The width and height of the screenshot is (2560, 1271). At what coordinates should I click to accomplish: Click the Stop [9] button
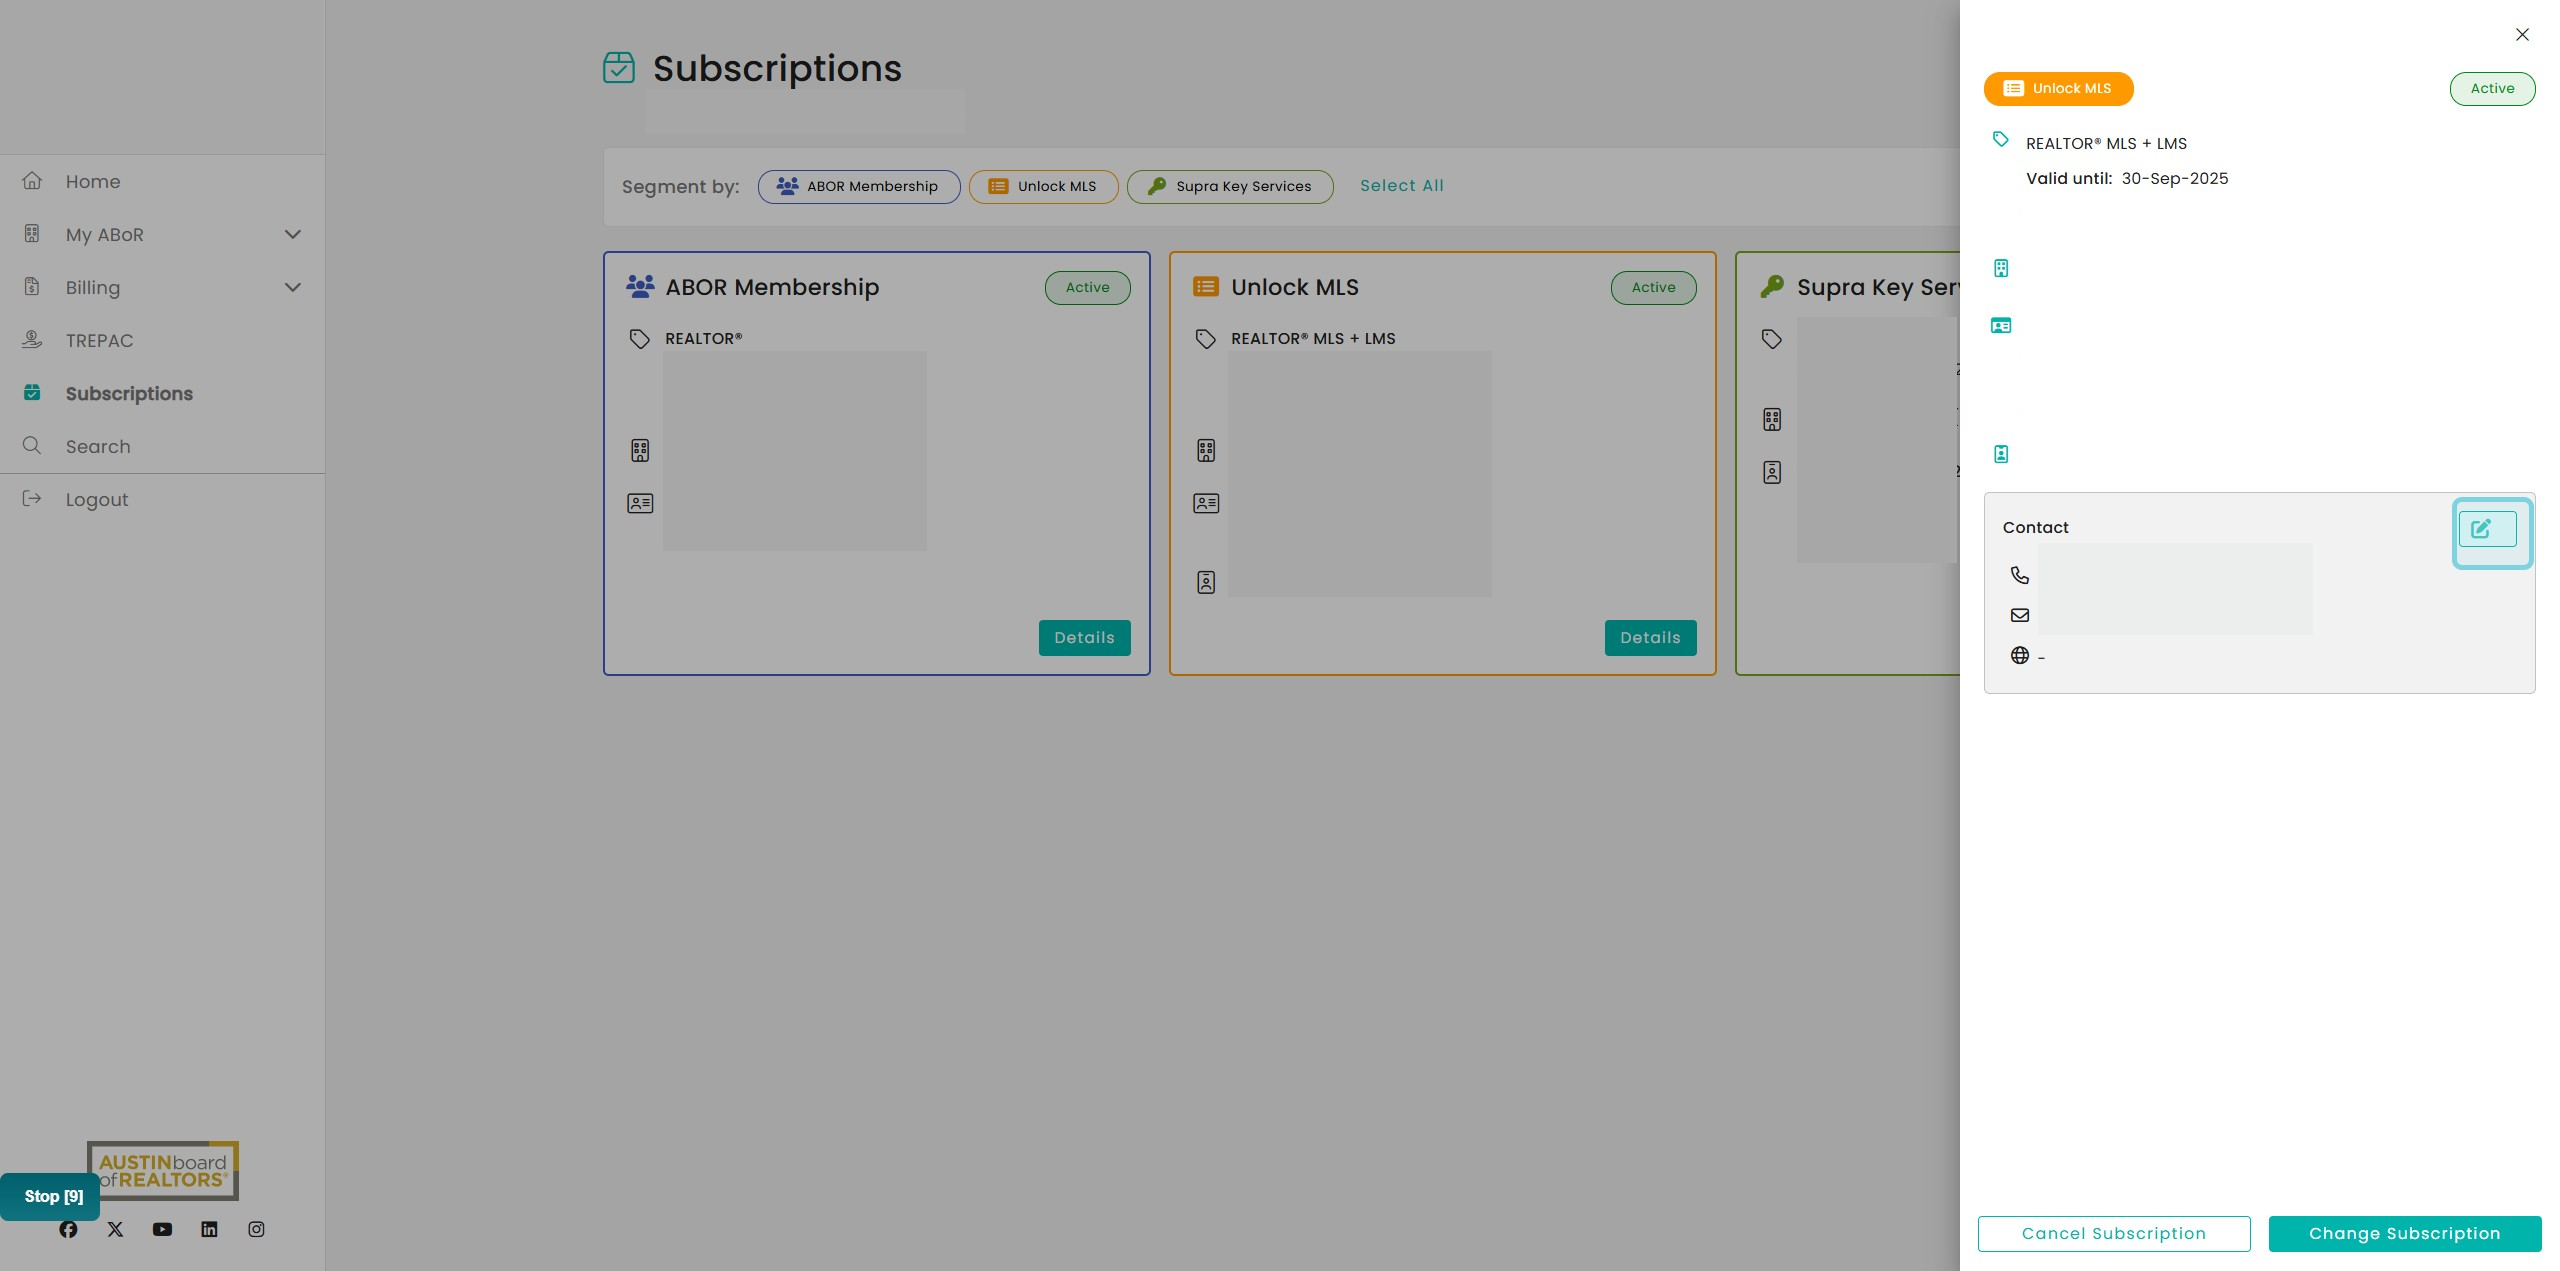pos(50,1197)
